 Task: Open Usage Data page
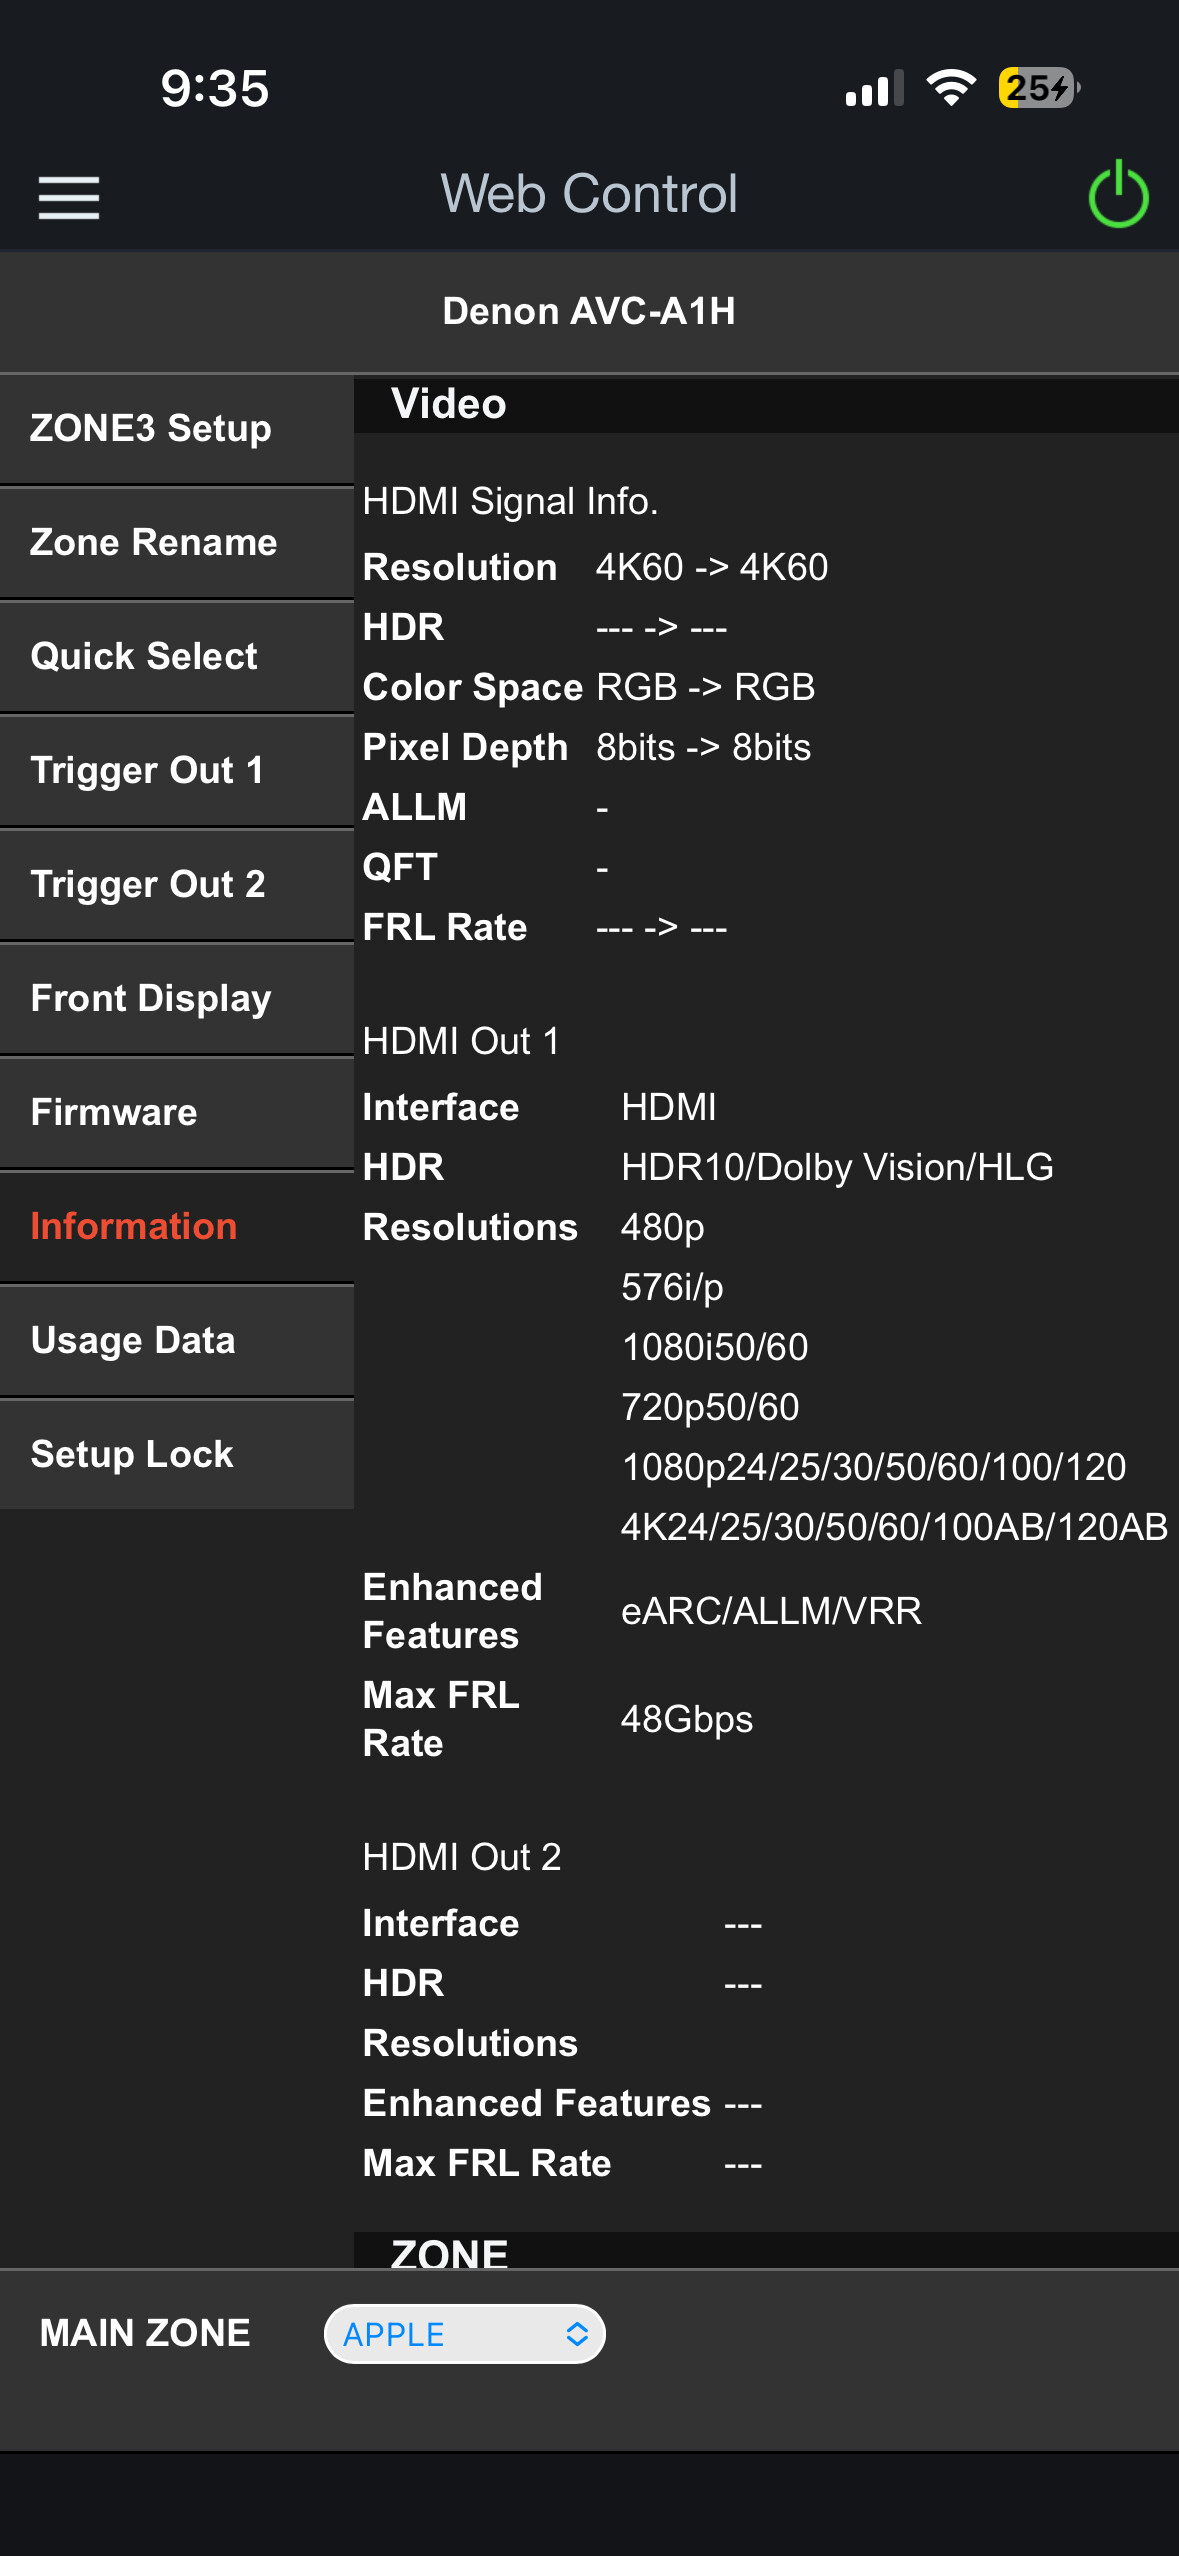tap(177, 1341)
